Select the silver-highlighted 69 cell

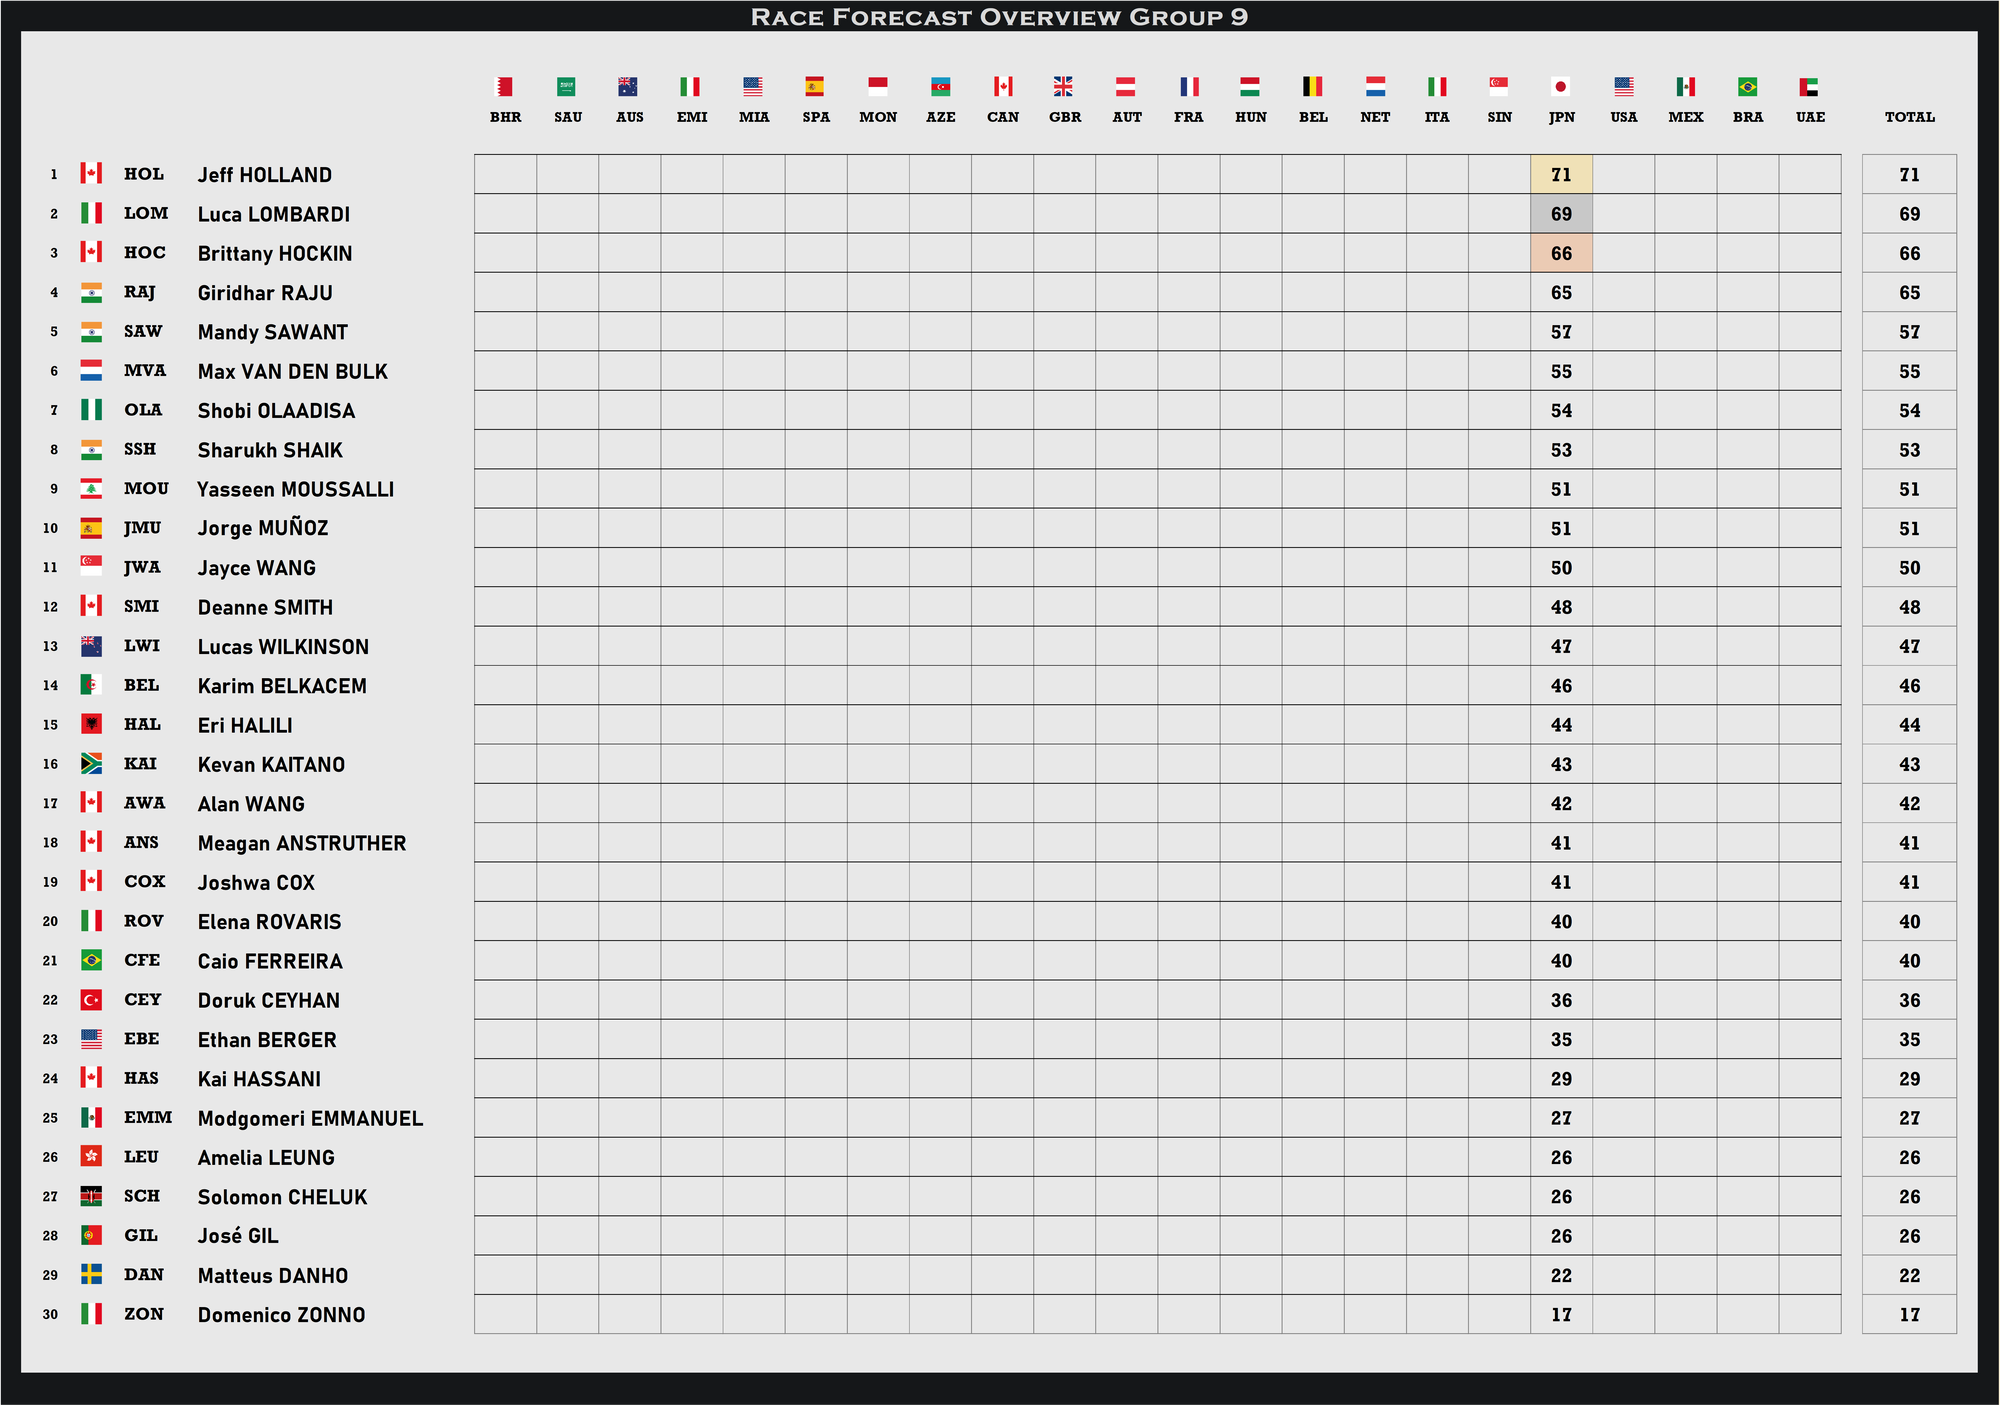[x=1561, y=214]
